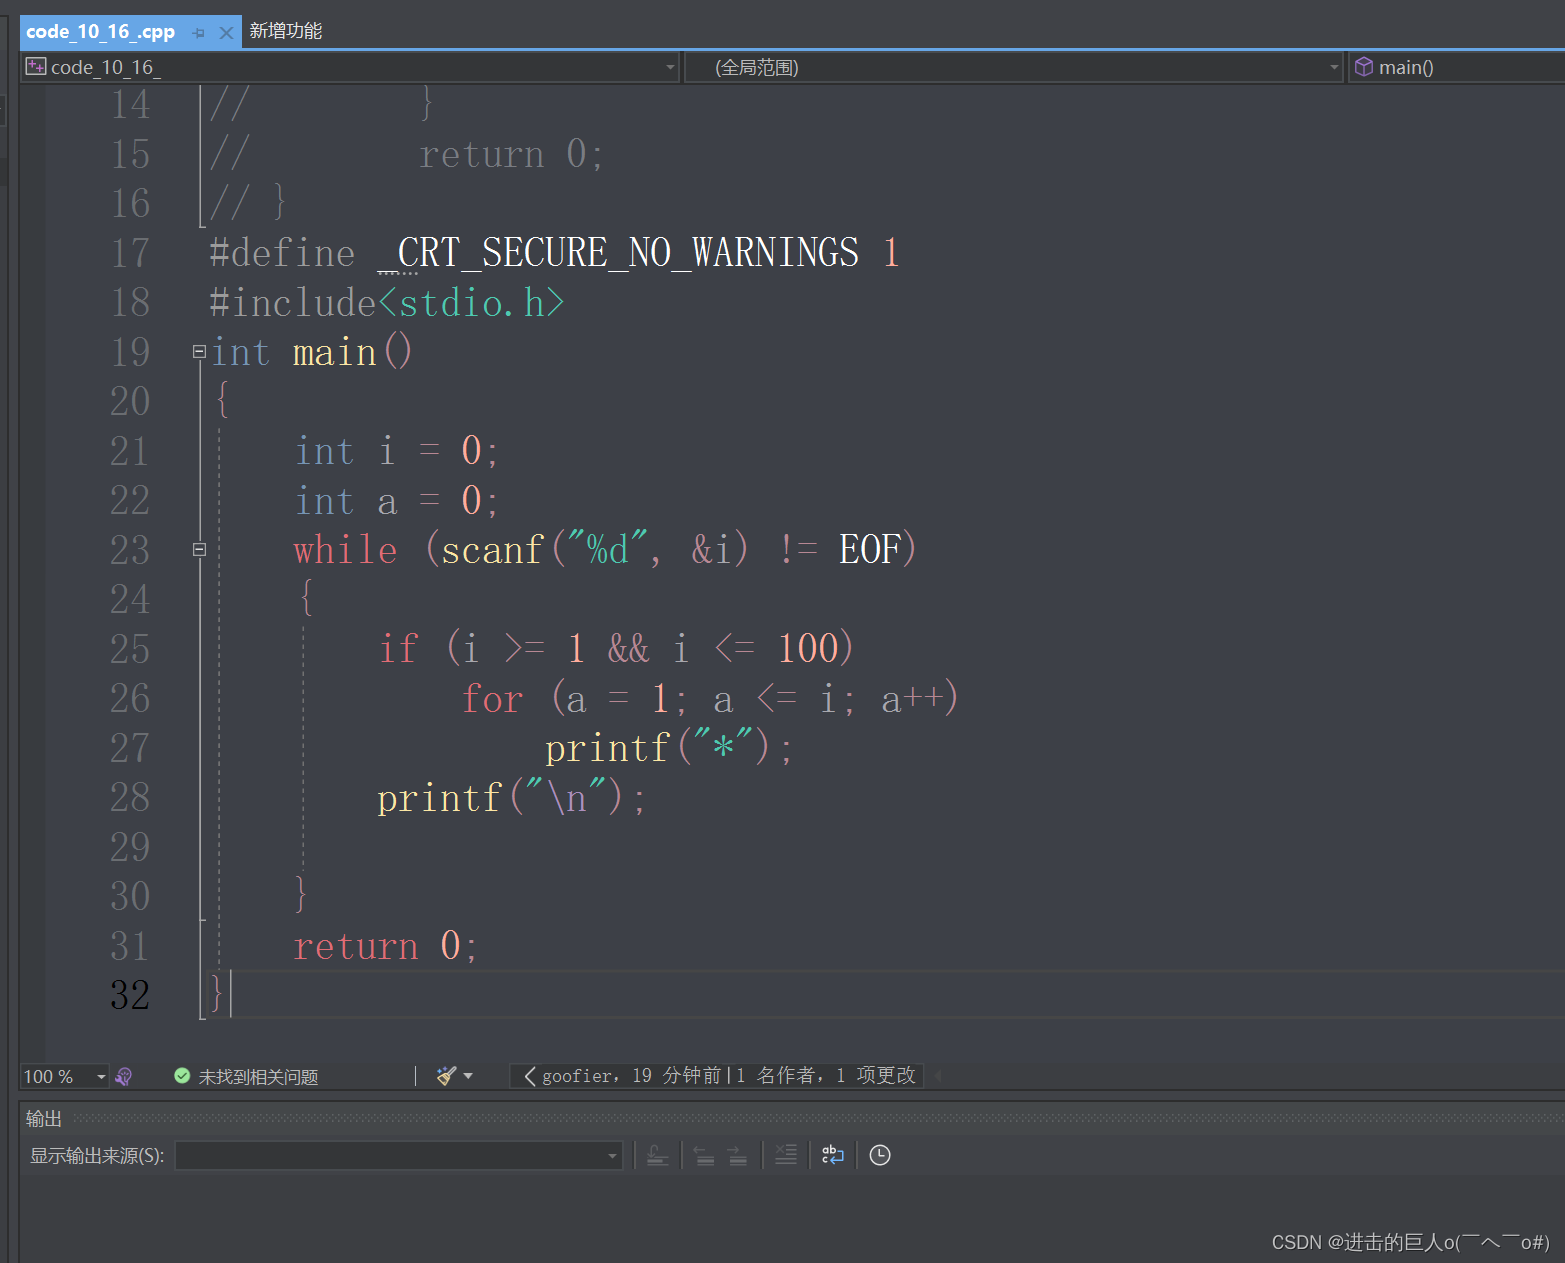This screenshot has height=1263, width=1565.
Task: Toggle timestamps with the clock icon in Output
Action: (x=879, y=1155)
